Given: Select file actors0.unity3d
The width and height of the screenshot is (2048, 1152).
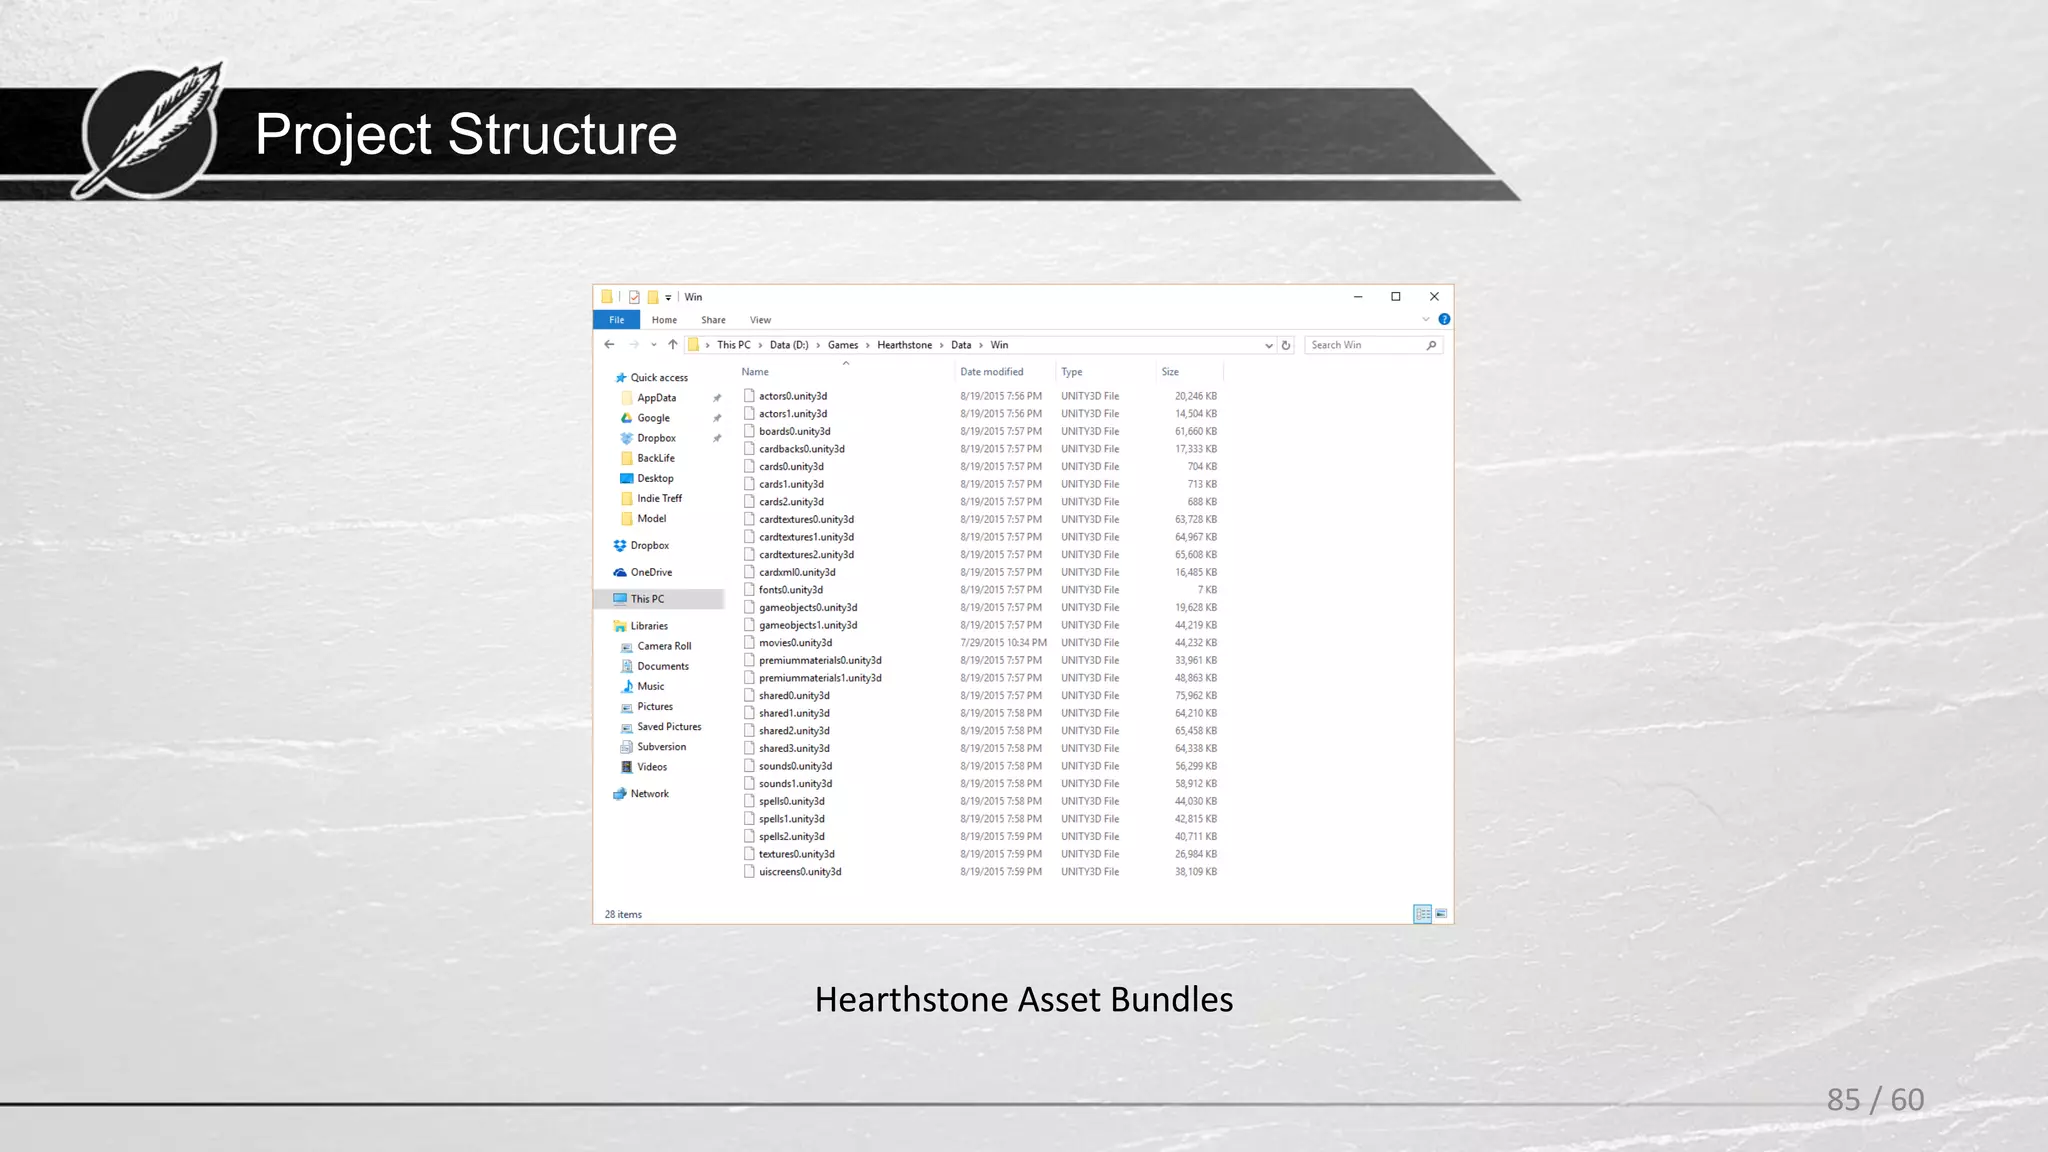Looking at the screenshot, I should point(792,396).
